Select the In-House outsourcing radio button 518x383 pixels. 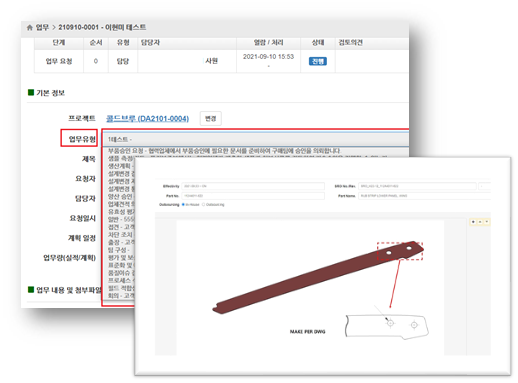183,204
